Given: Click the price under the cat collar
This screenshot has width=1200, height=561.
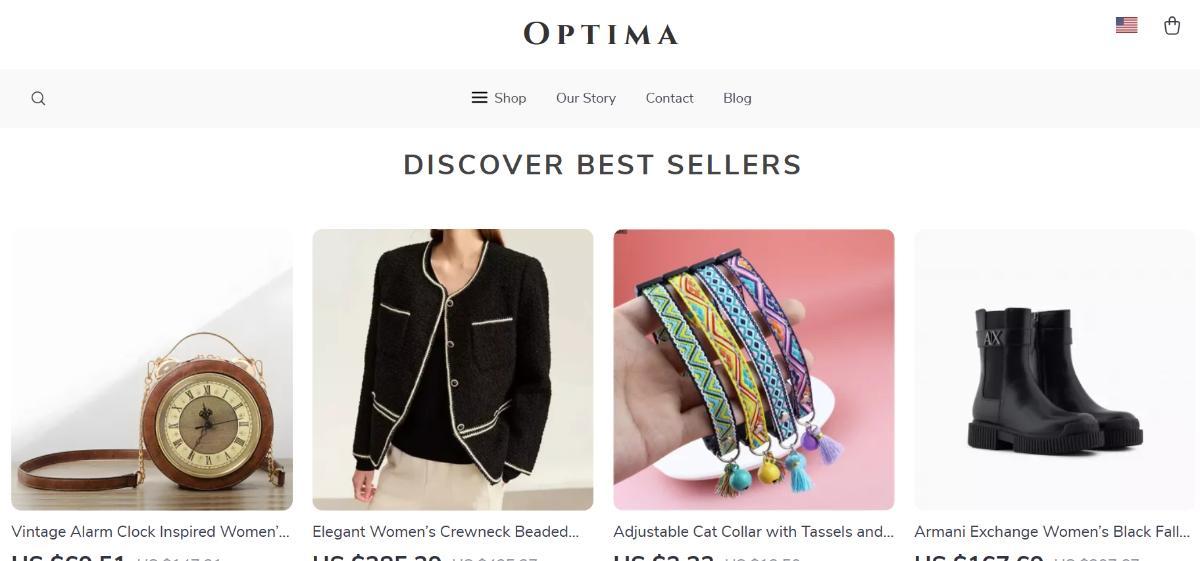Looking at the screenshot, I should click(x=663, y=556).
